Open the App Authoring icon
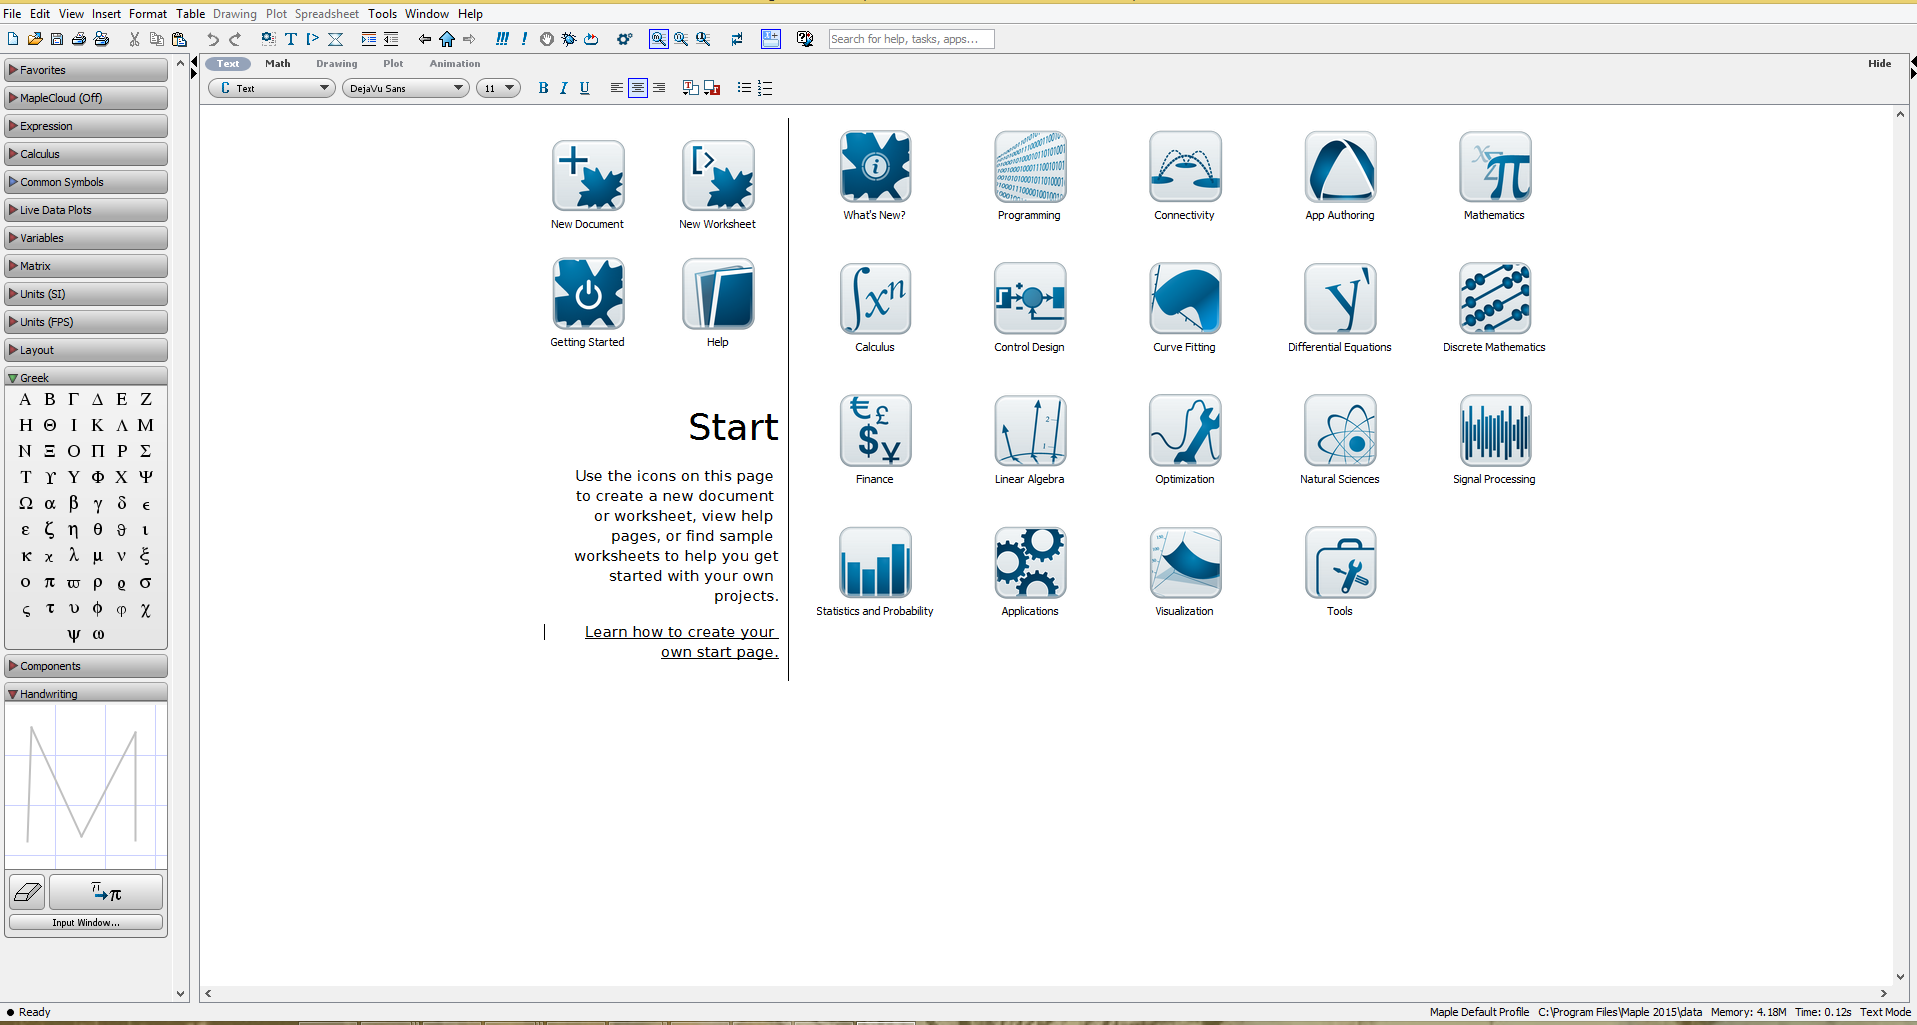 (x=1340, y=167)
